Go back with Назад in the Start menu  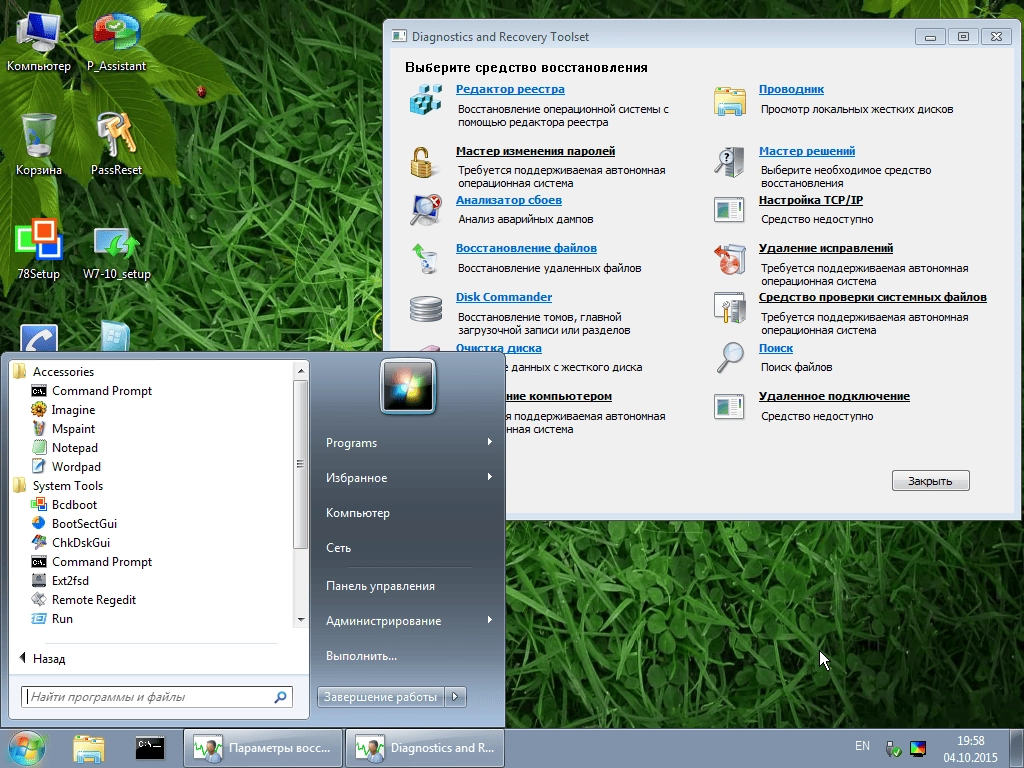42,659
